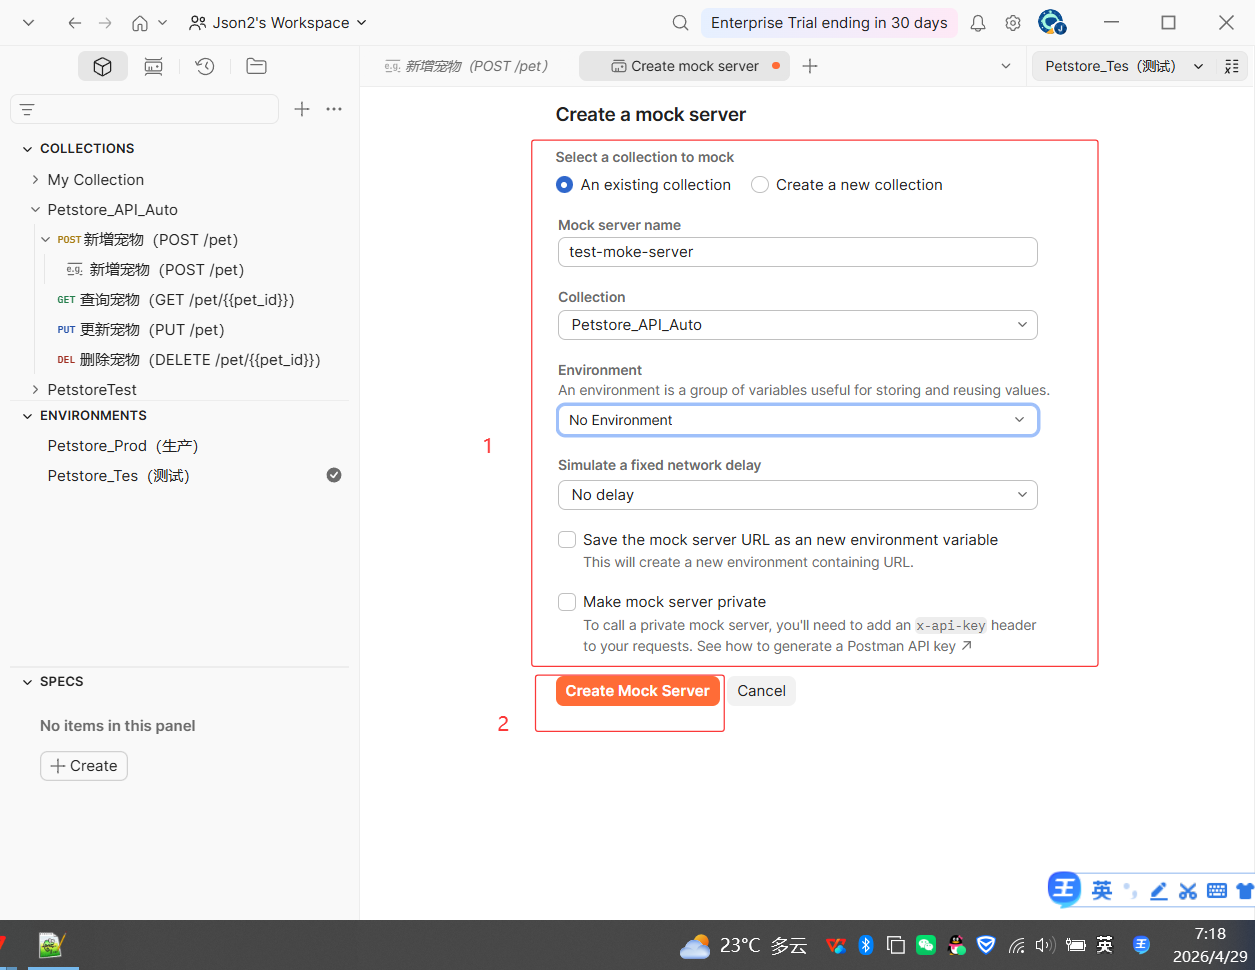1255x970 pixels.
Task: Click the Home icon
Action: click(x=140, y=23)
